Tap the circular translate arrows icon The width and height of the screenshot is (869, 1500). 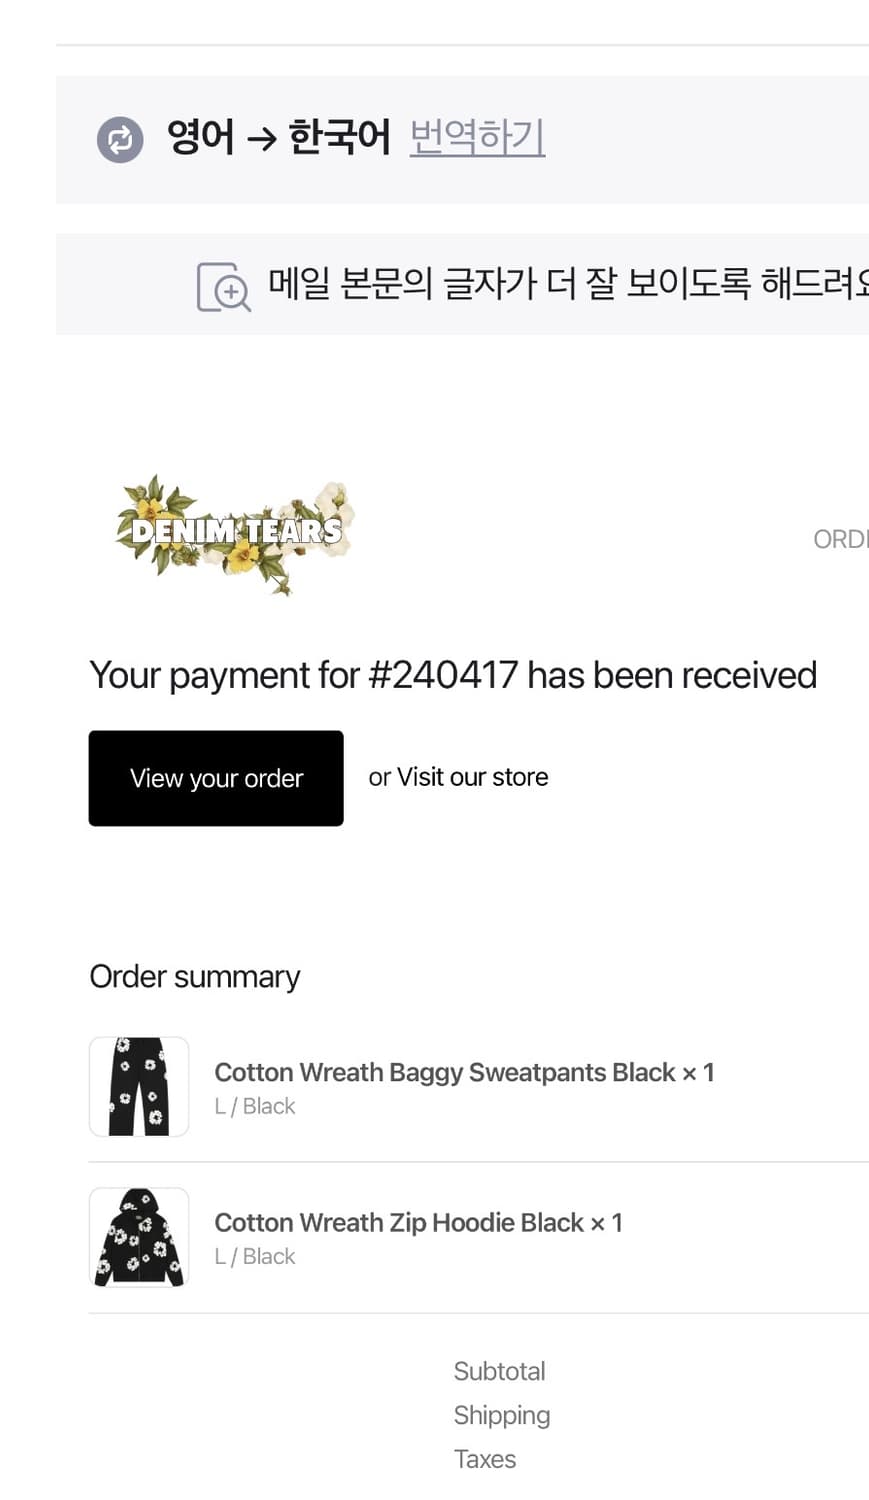[120, 139]
